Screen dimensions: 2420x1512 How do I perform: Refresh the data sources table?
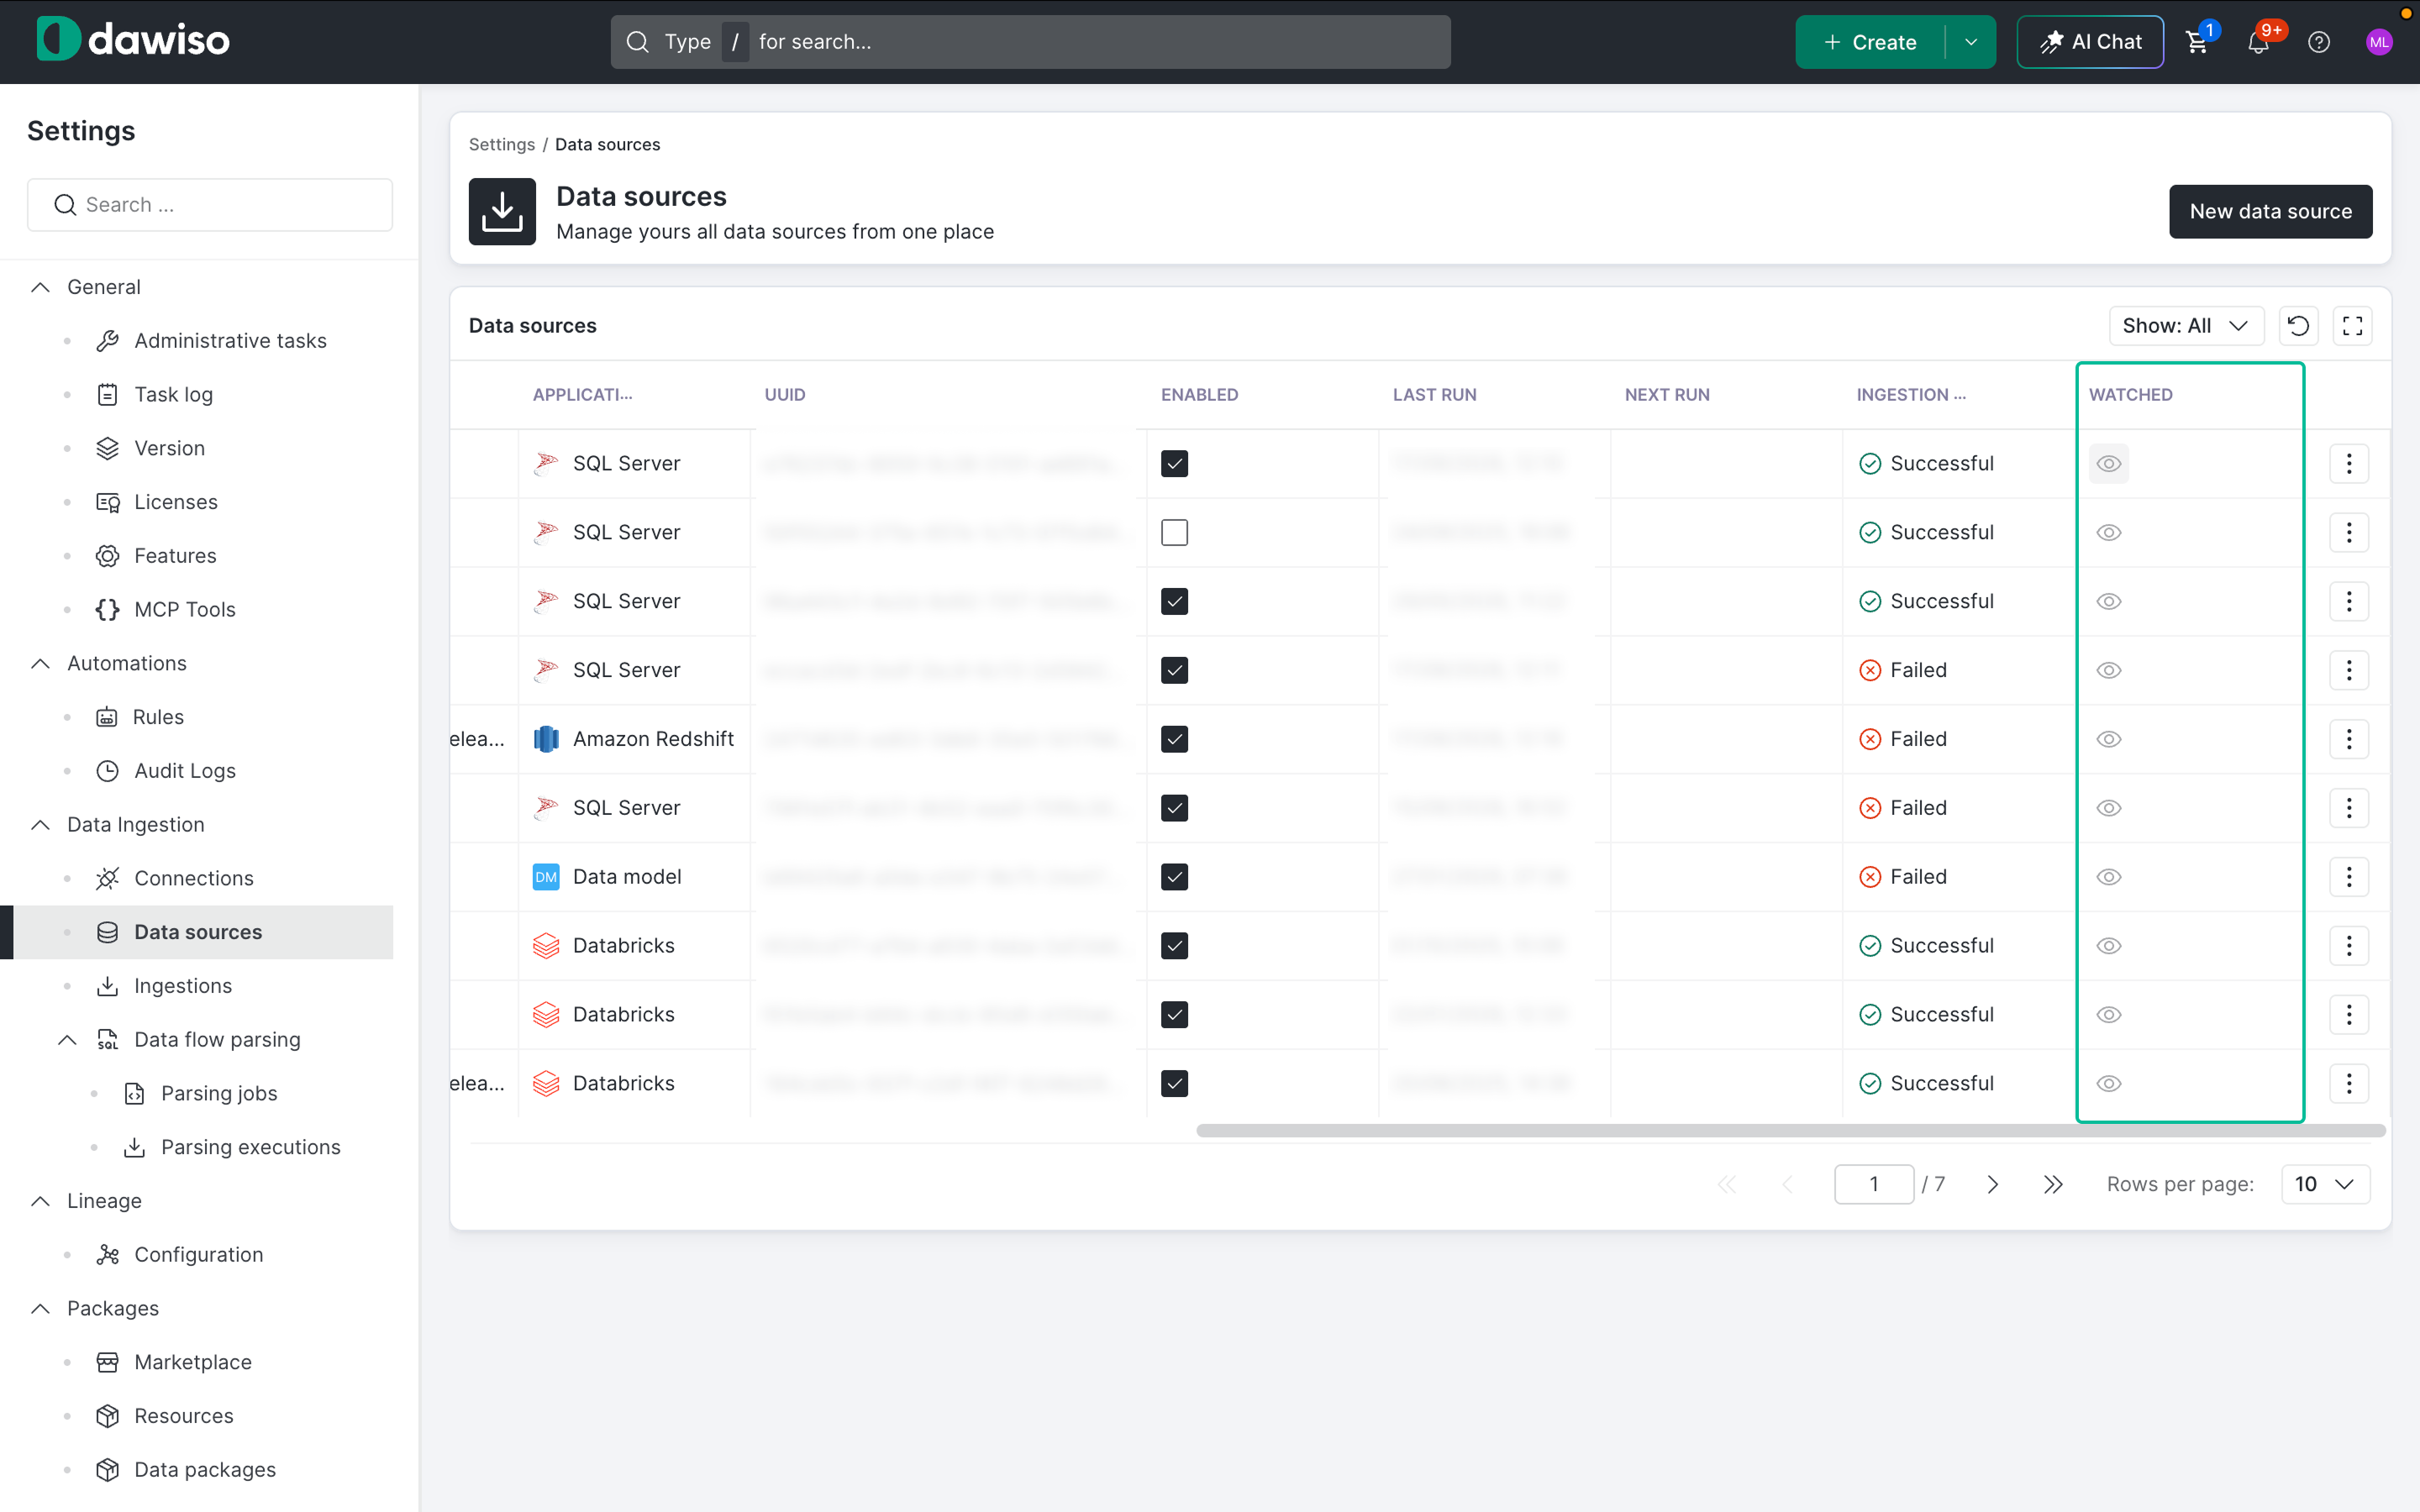click(x=2298, y=326)
